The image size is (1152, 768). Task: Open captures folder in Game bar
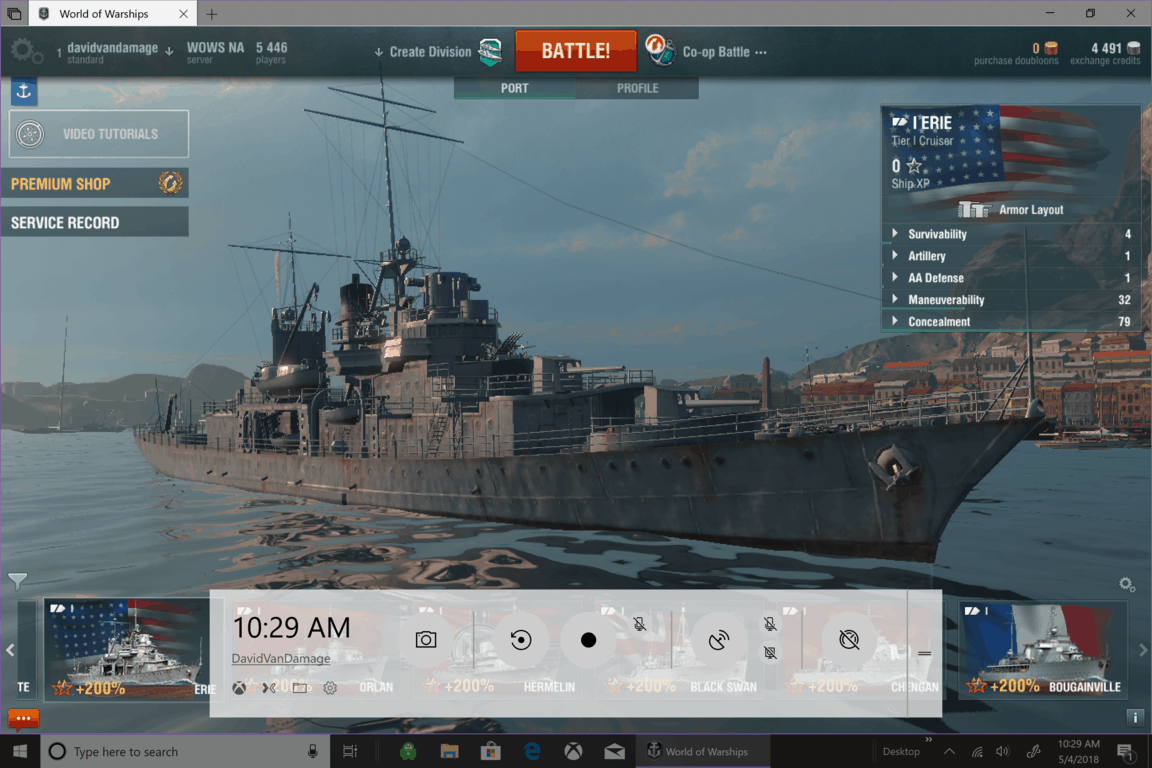pos(300,688)
